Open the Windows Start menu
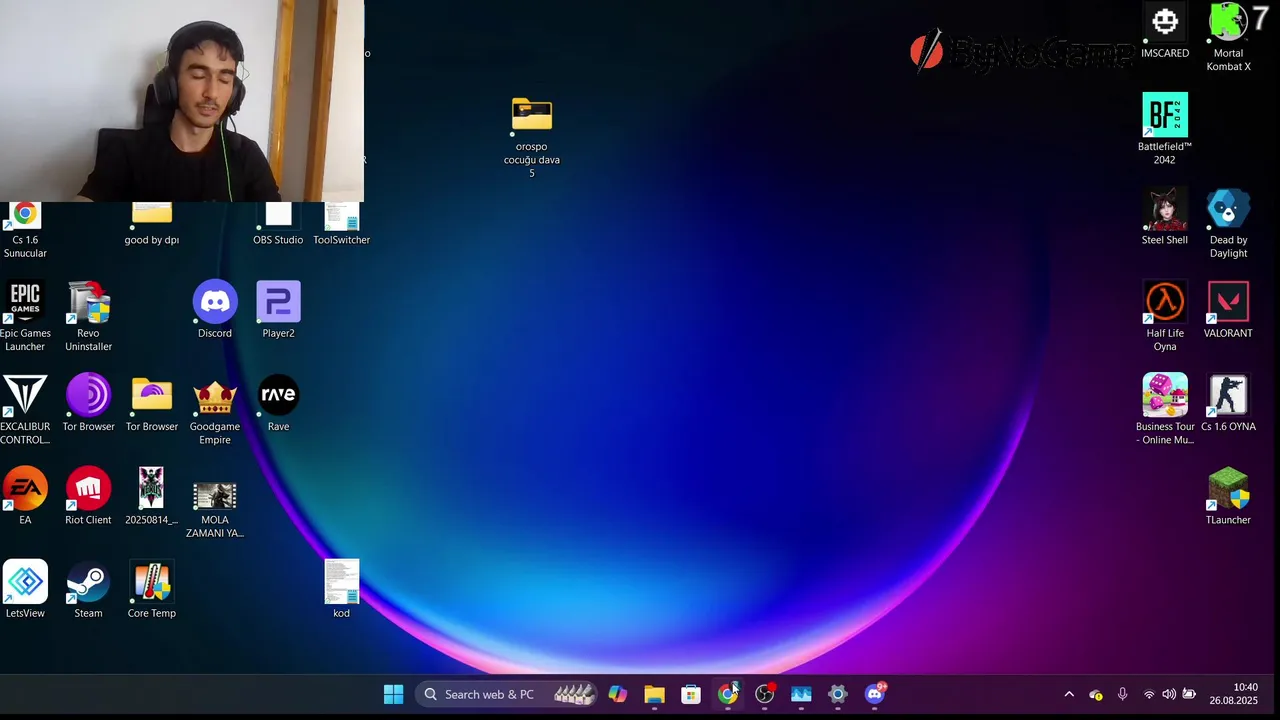 tap(394, 694)
